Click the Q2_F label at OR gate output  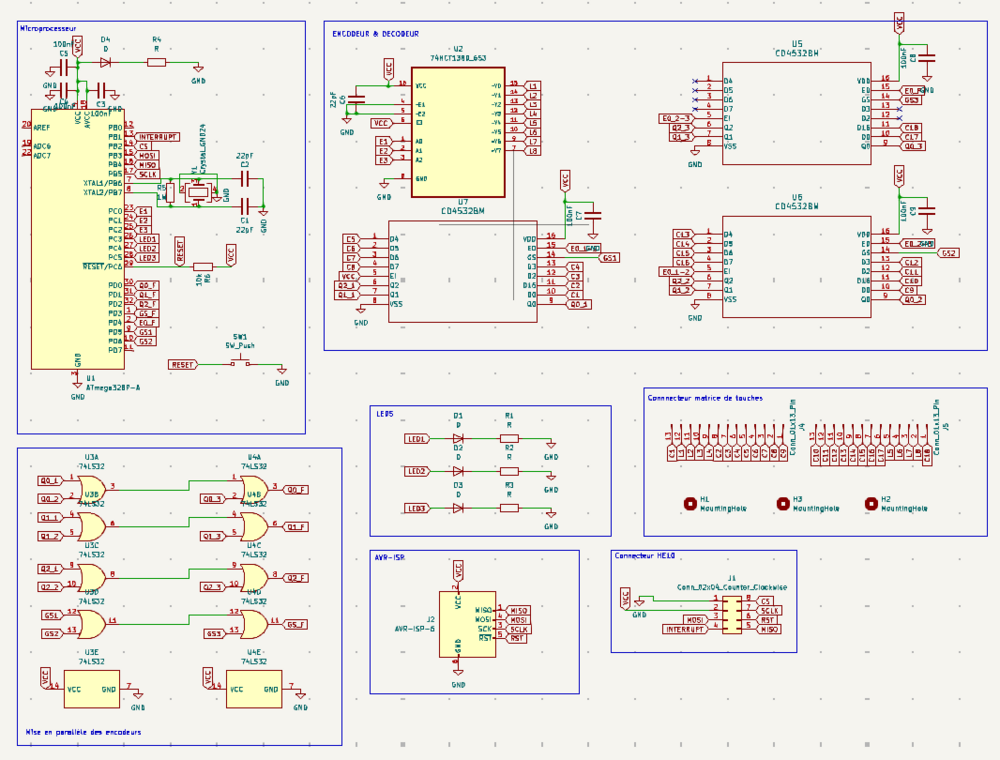(x=296, y=578)
